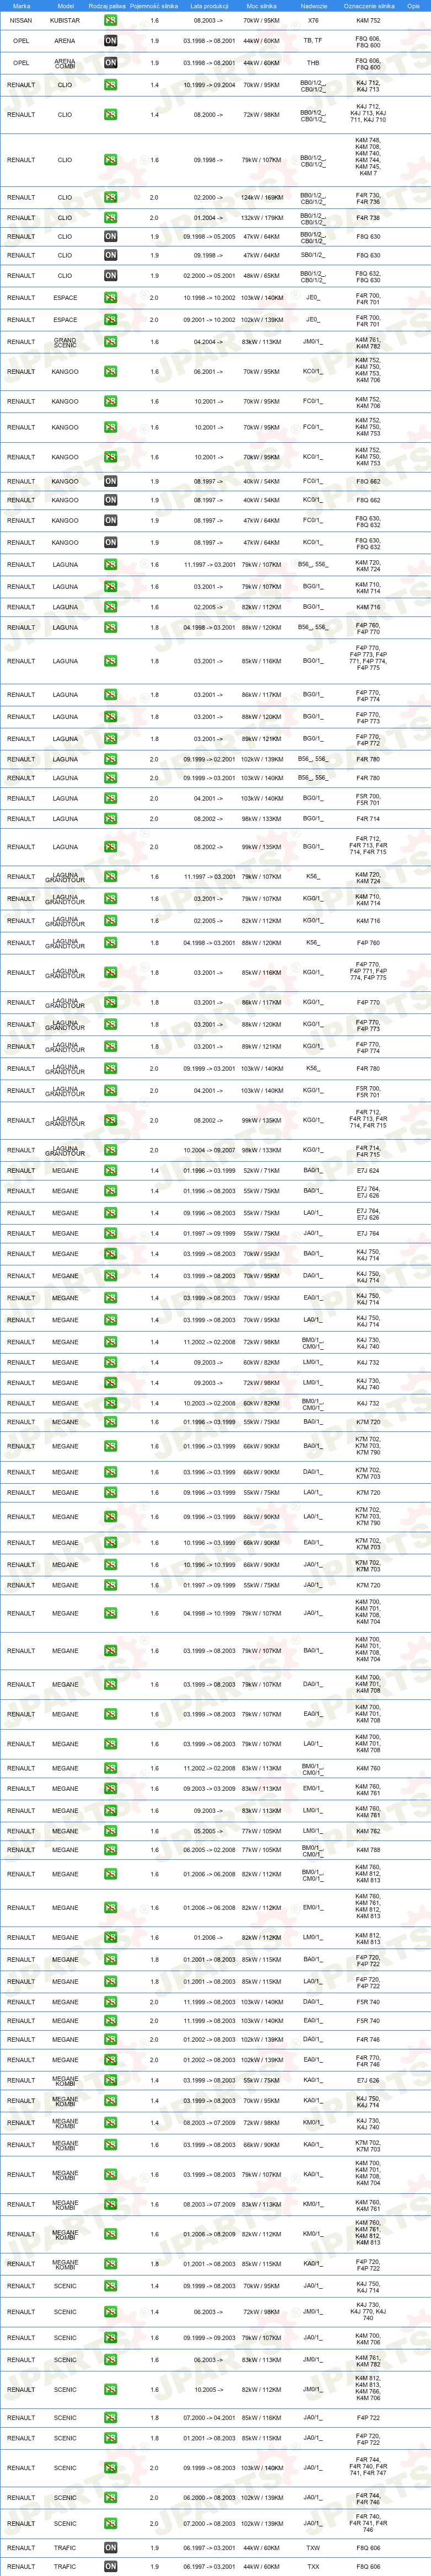The width and height of the screenshot is (431, 2576).
Task: Click the body code THB
Action: point(313,63)
